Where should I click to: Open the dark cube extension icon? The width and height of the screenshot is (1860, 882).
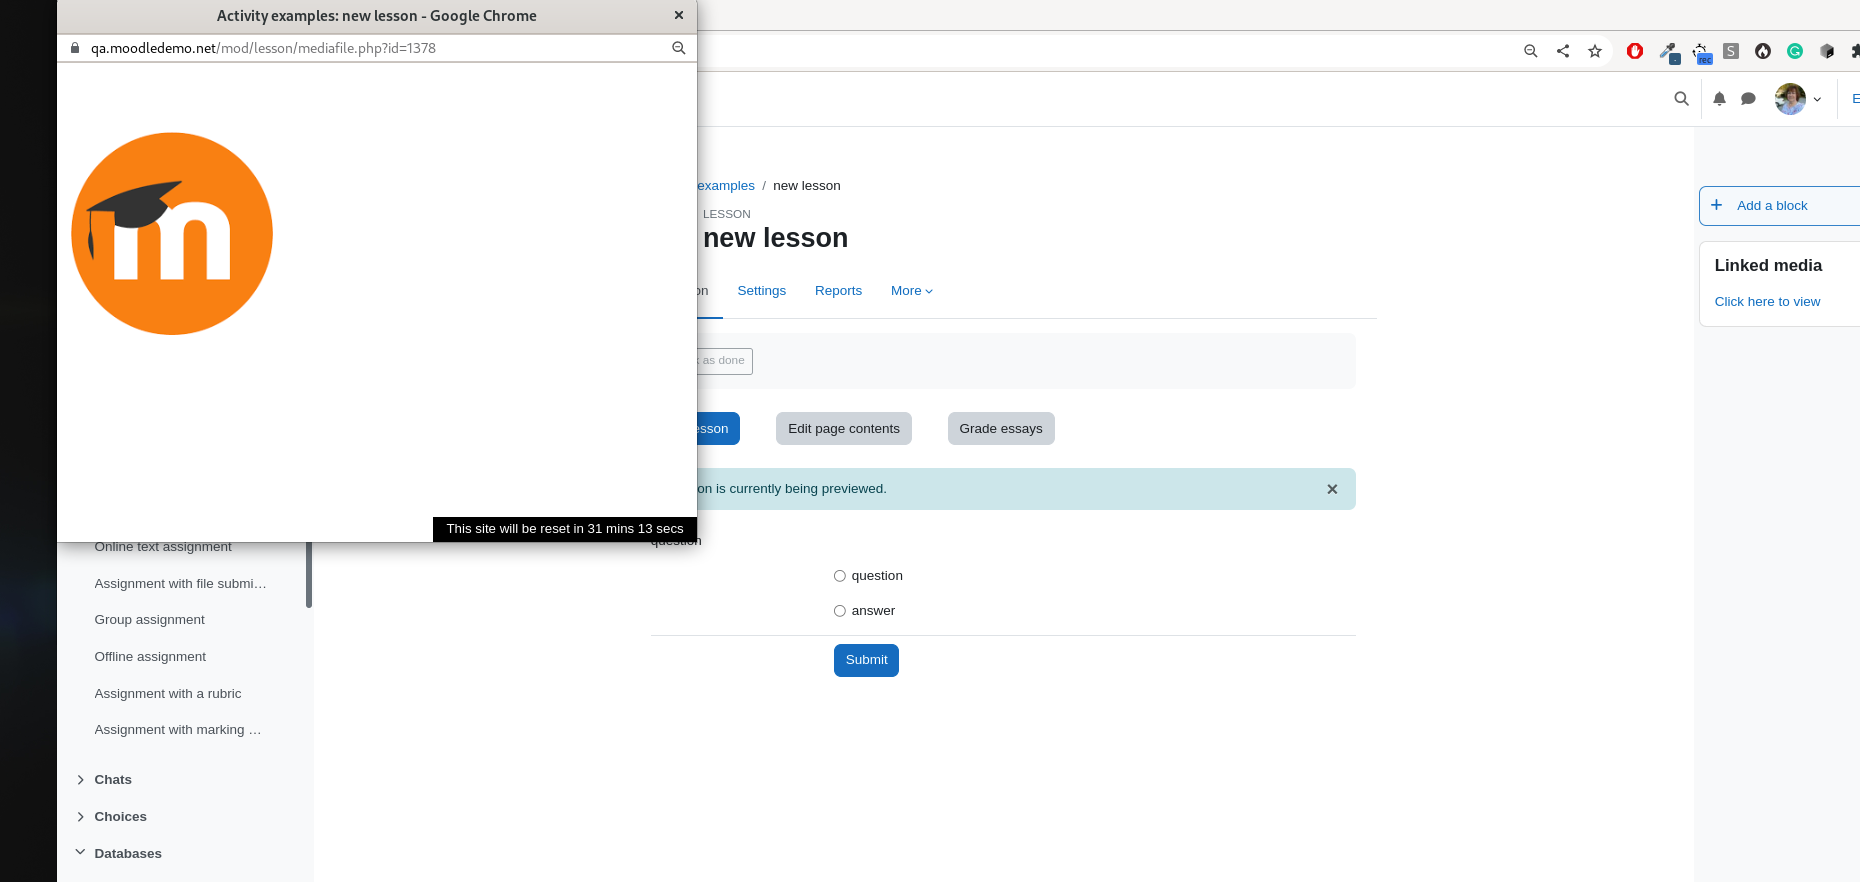1827,51
